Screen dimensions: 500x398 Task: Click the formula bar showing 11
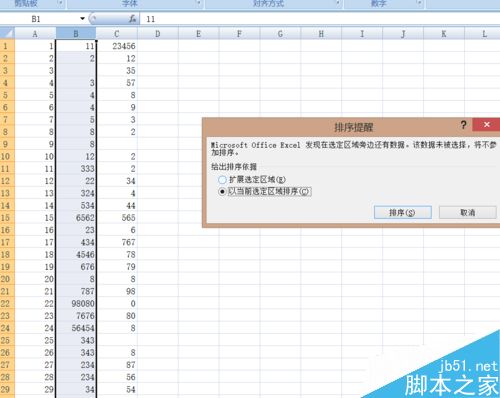(x=320, y=19)
